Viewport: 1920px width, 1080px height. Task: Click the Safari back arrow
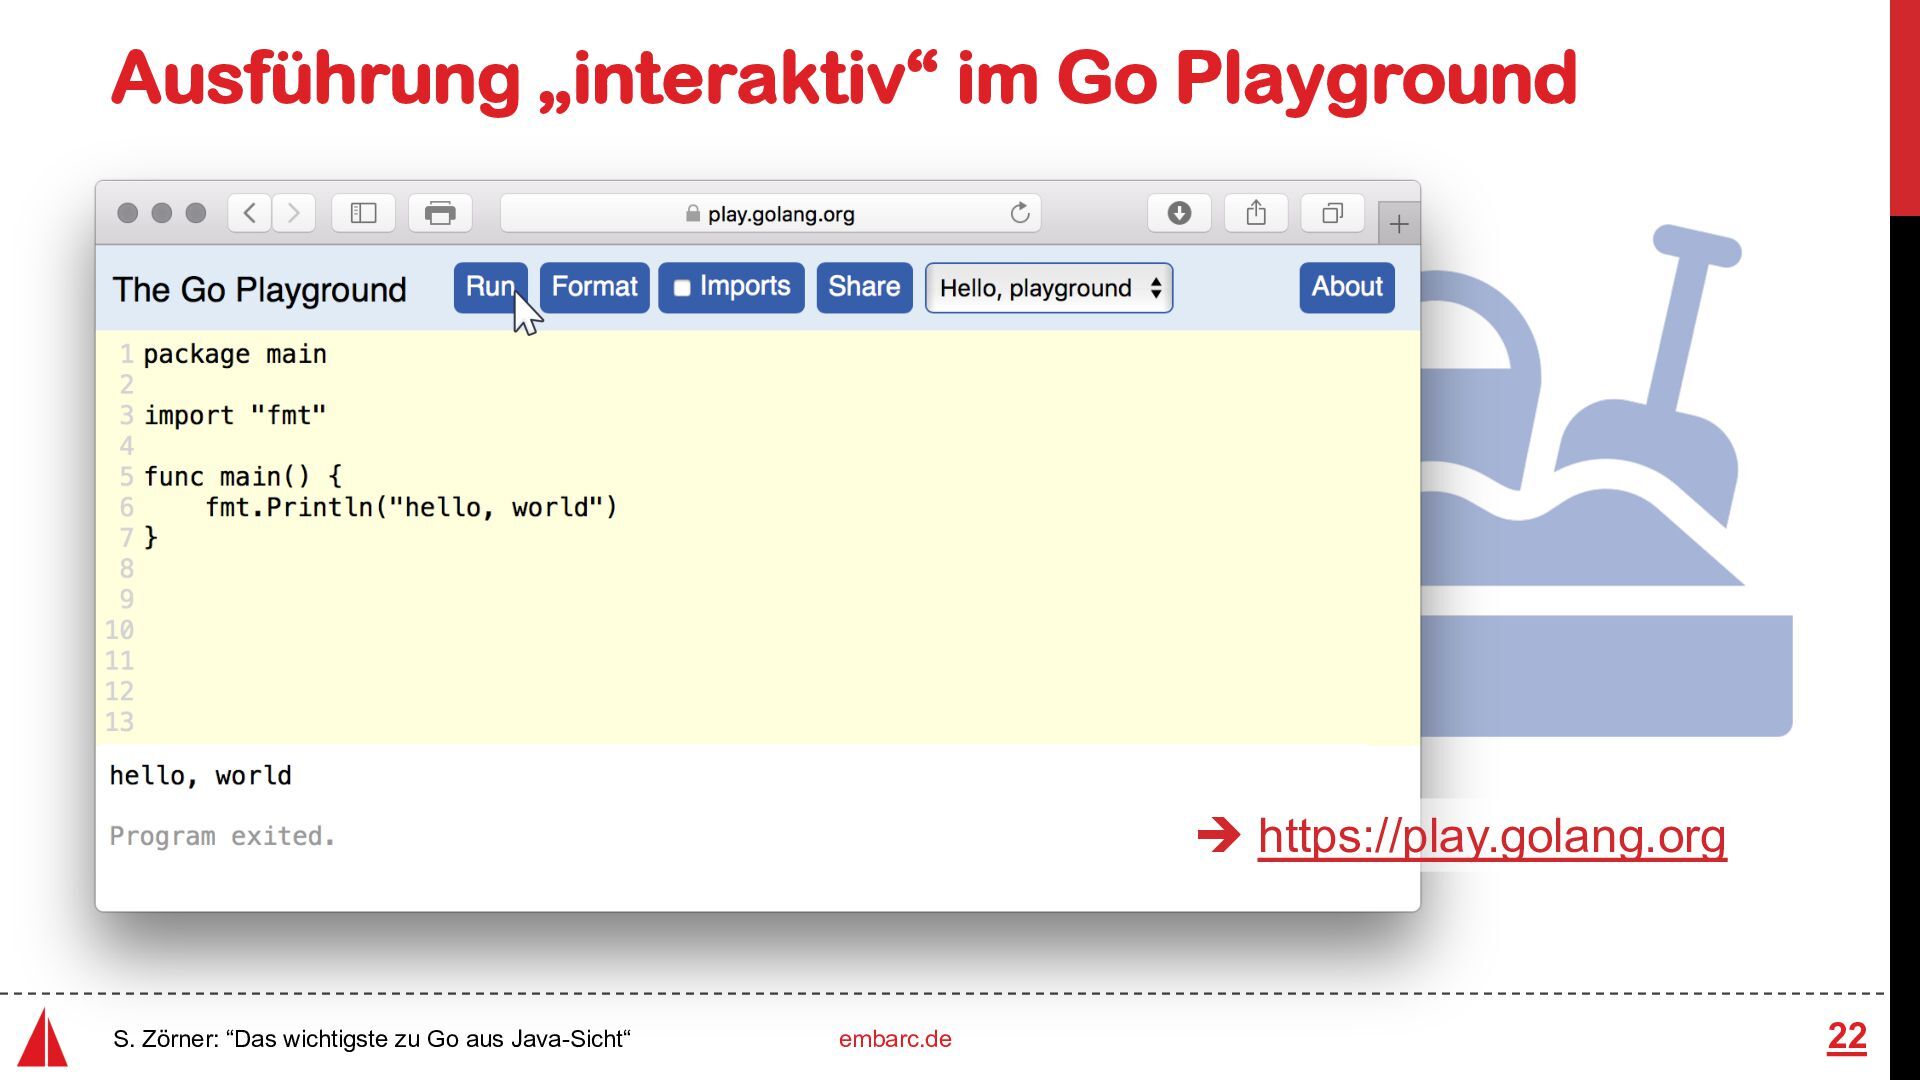pyautogui.click(x=250, y=213)
